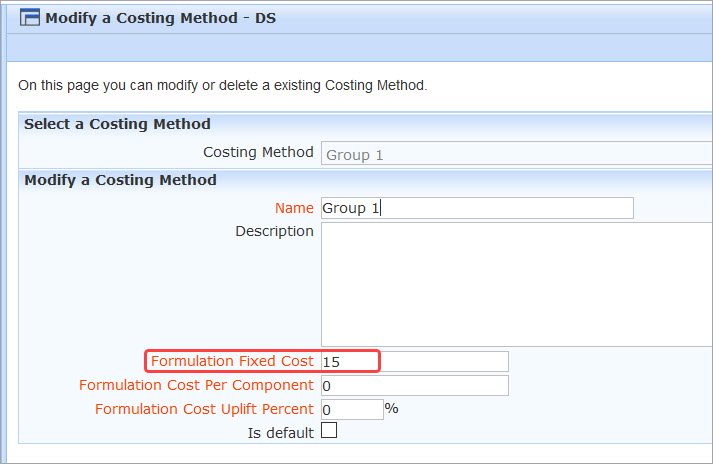Screen dimensions: 713x464
Task: Click the Formulation Cost Uplift Percent field
Action: coord(352,409)
